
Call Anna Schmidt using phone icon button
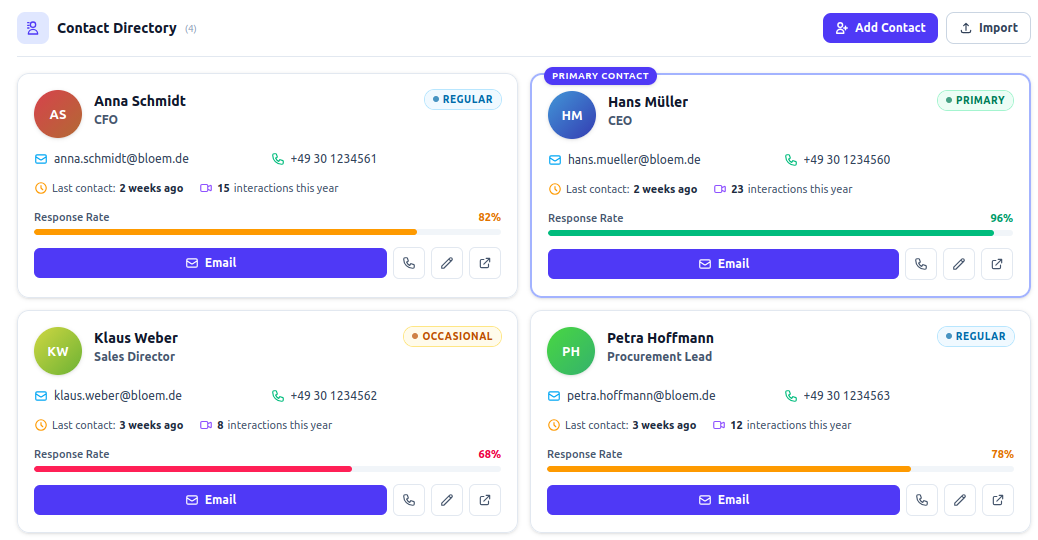coord(408,263)
